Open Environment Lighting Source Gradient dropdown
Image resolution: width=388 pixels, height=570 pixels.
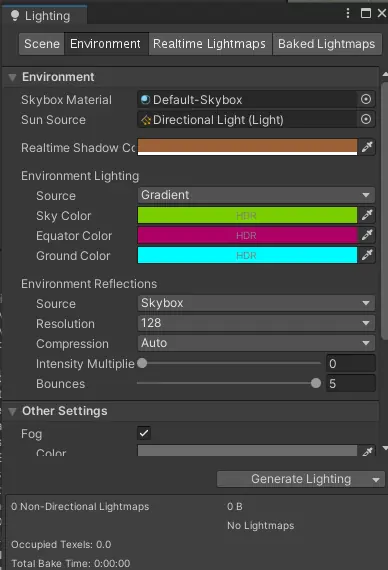[x=256, y=195]
